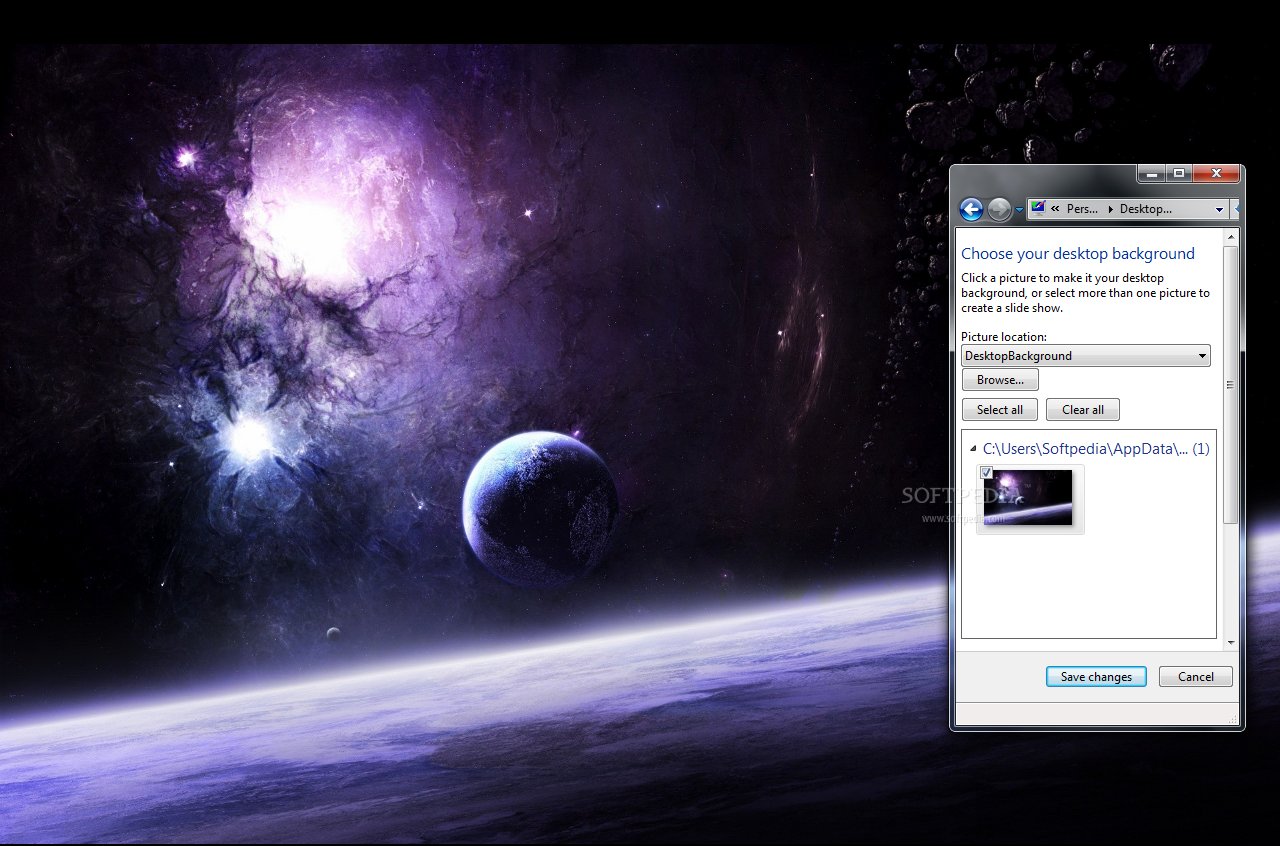
Task: Click the Clear all button
Action: (1083, 409)
